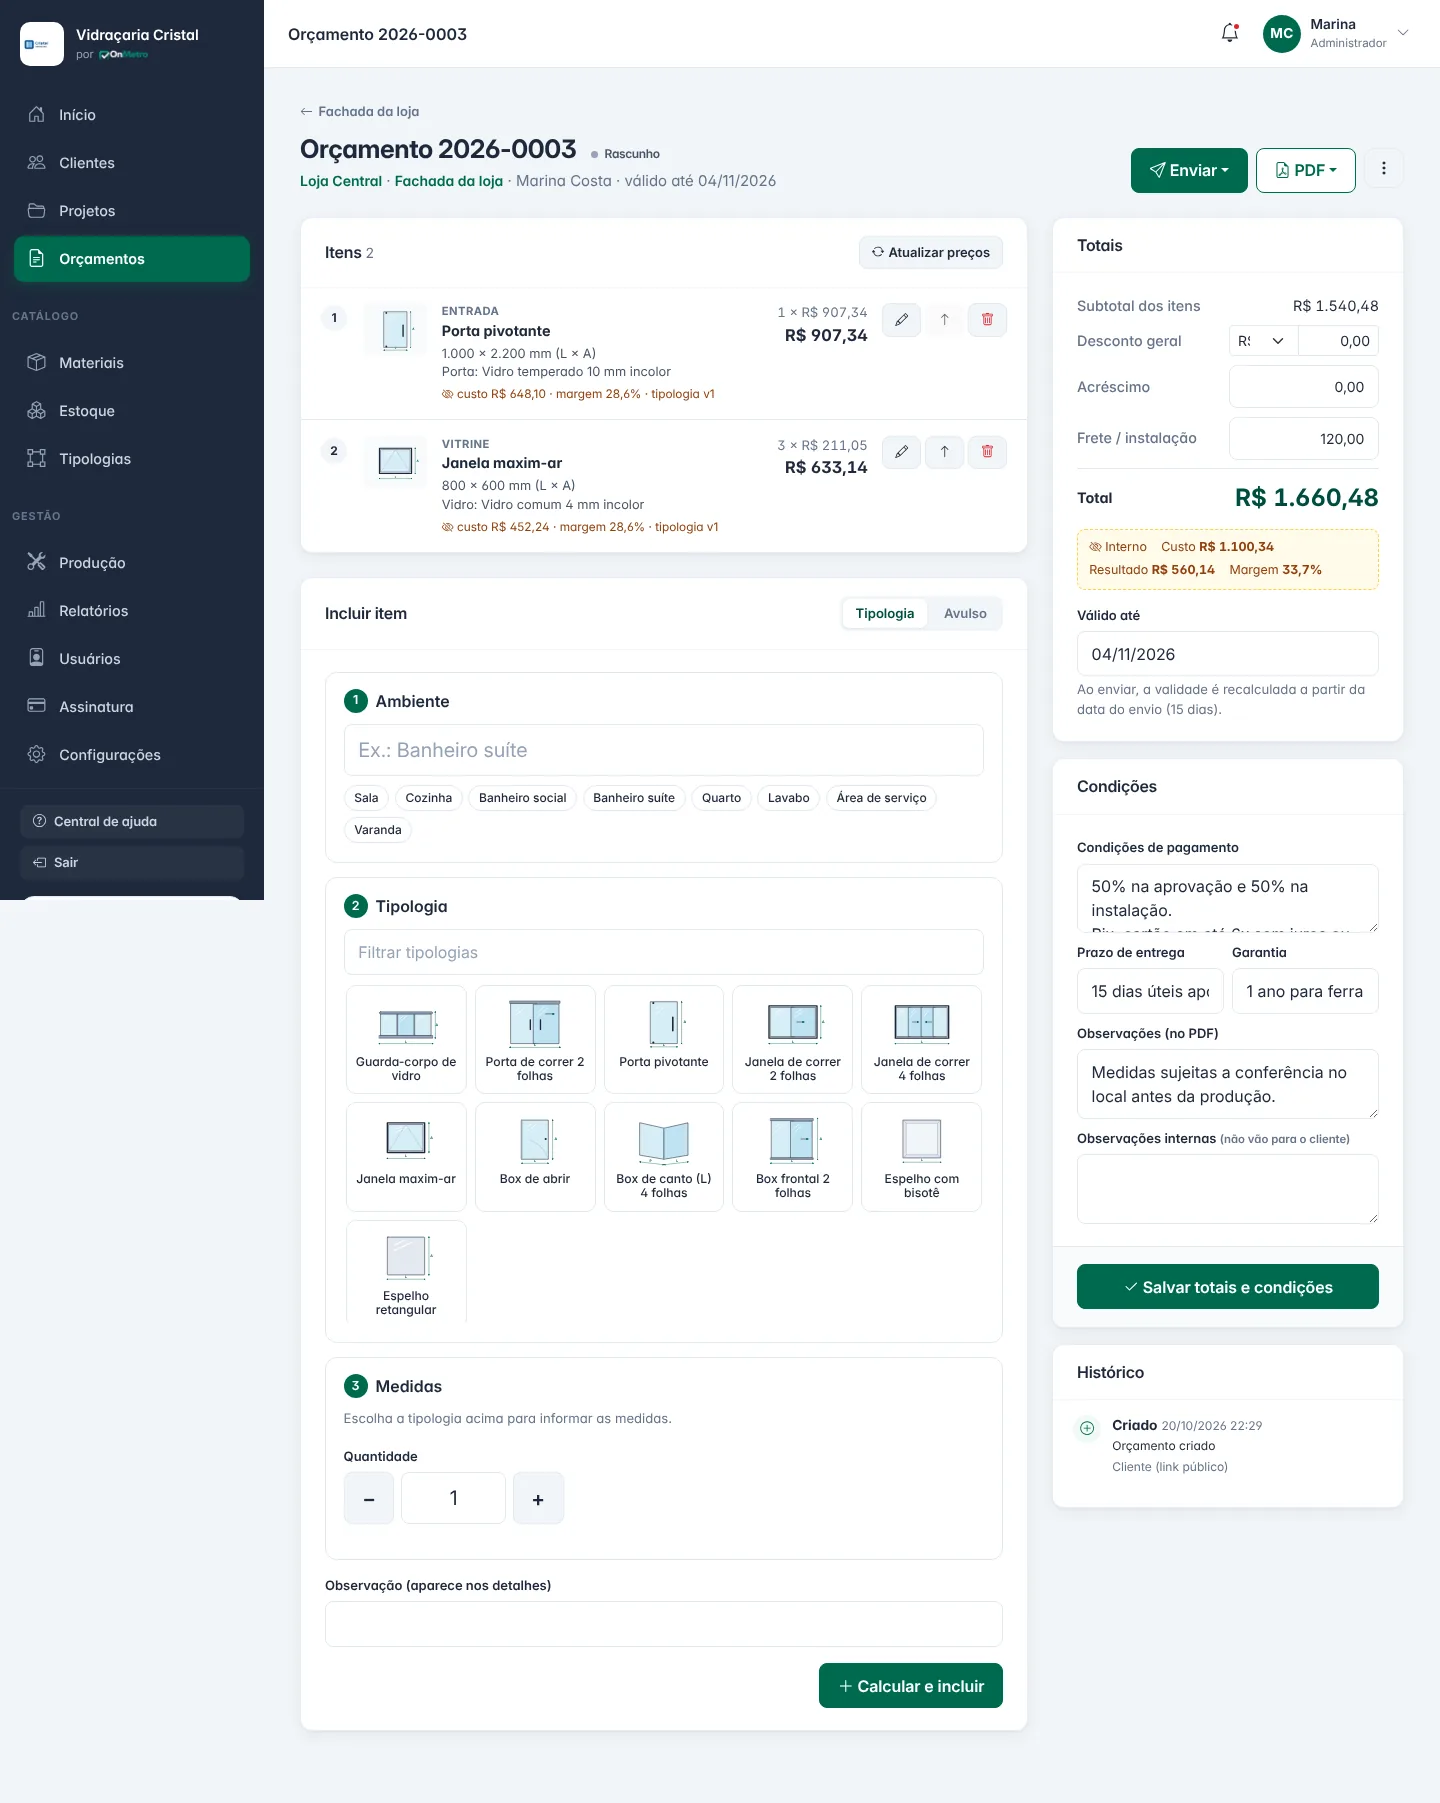Edit the Porta pivotante item
The width and height of the screenshot is (1440, 1803).
click(901, 320)
